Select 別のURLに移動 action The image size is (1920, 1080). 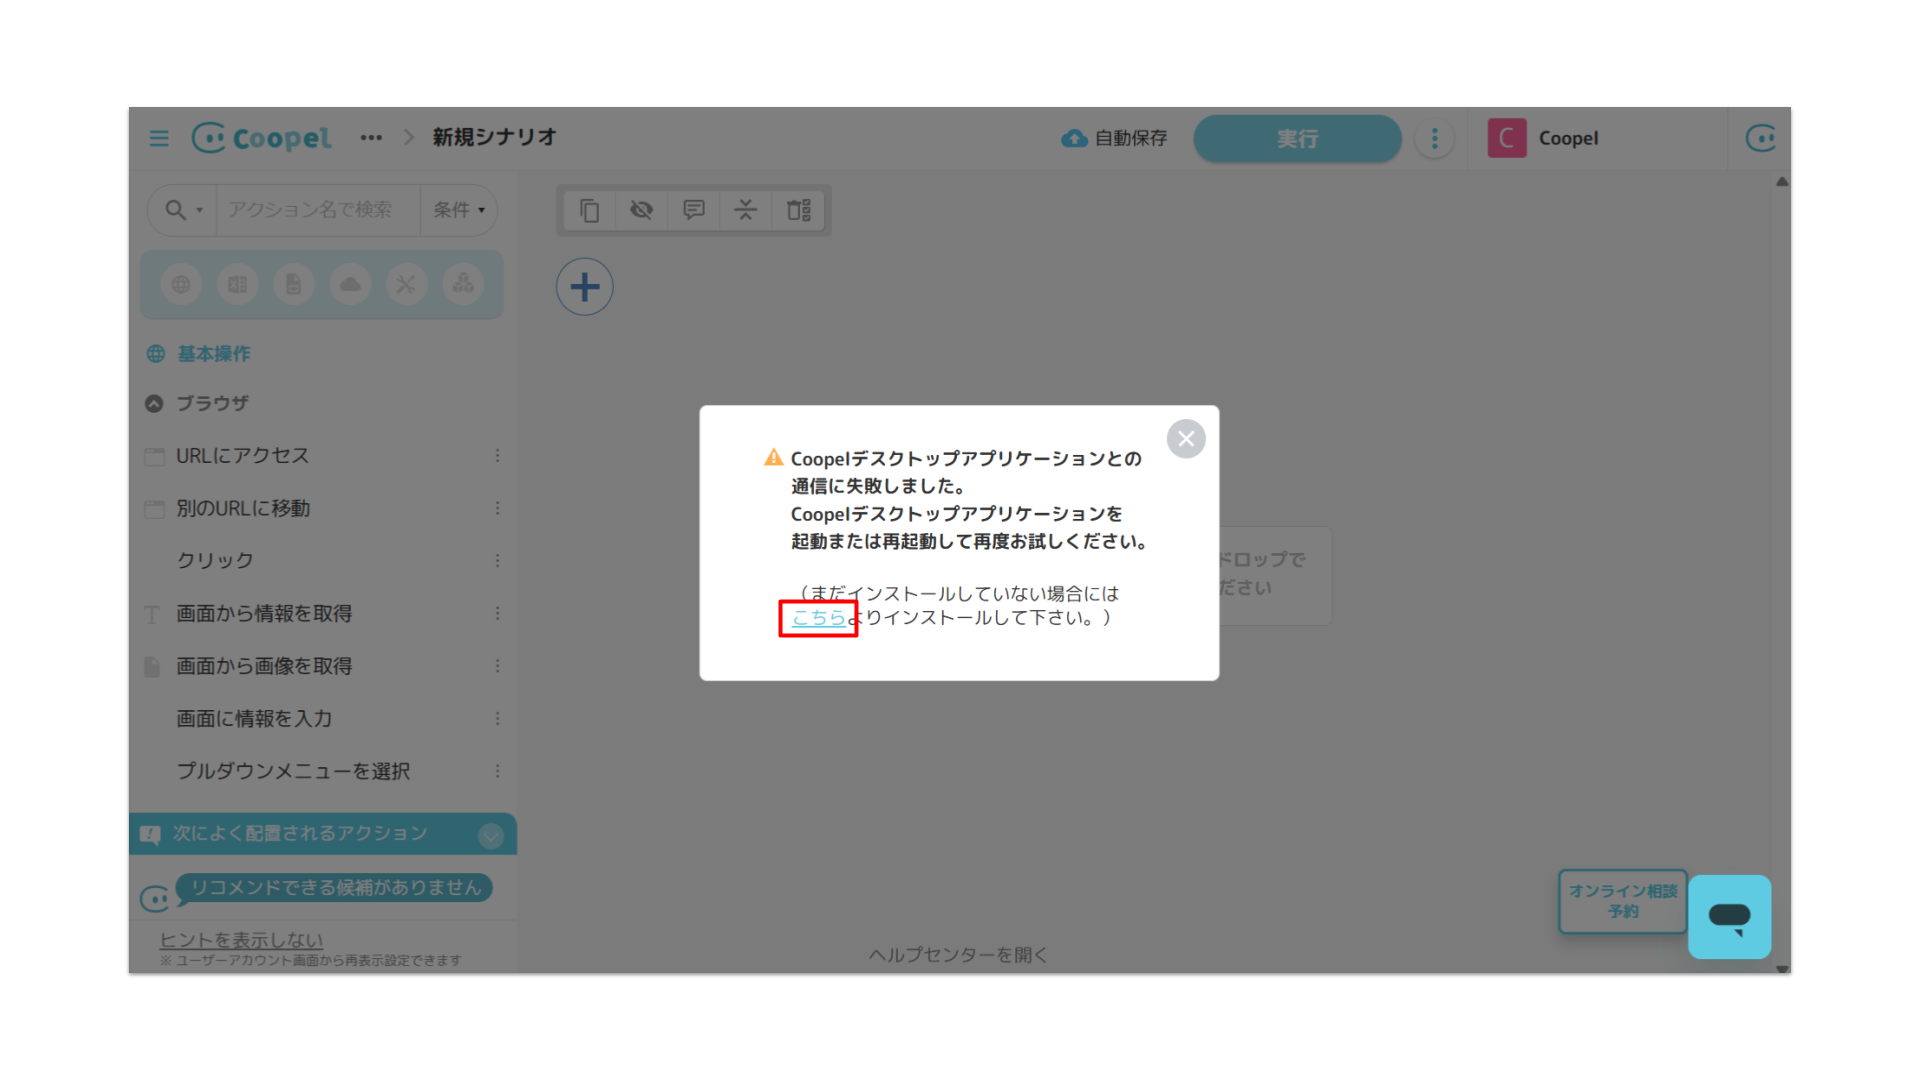243,508
